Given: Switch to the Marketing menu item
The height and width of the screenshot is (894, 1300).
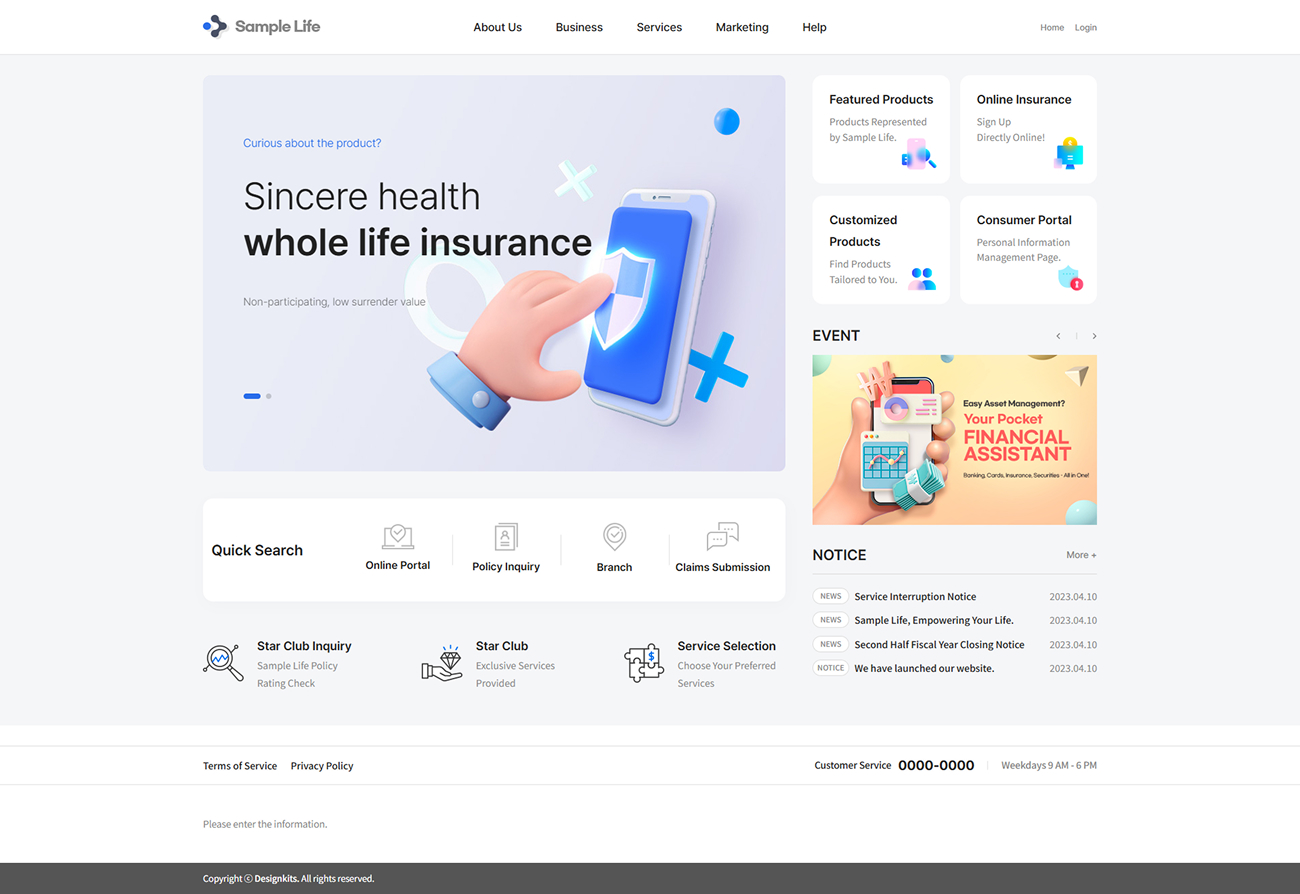Looking at the screenshot, I should pos(742,27).
